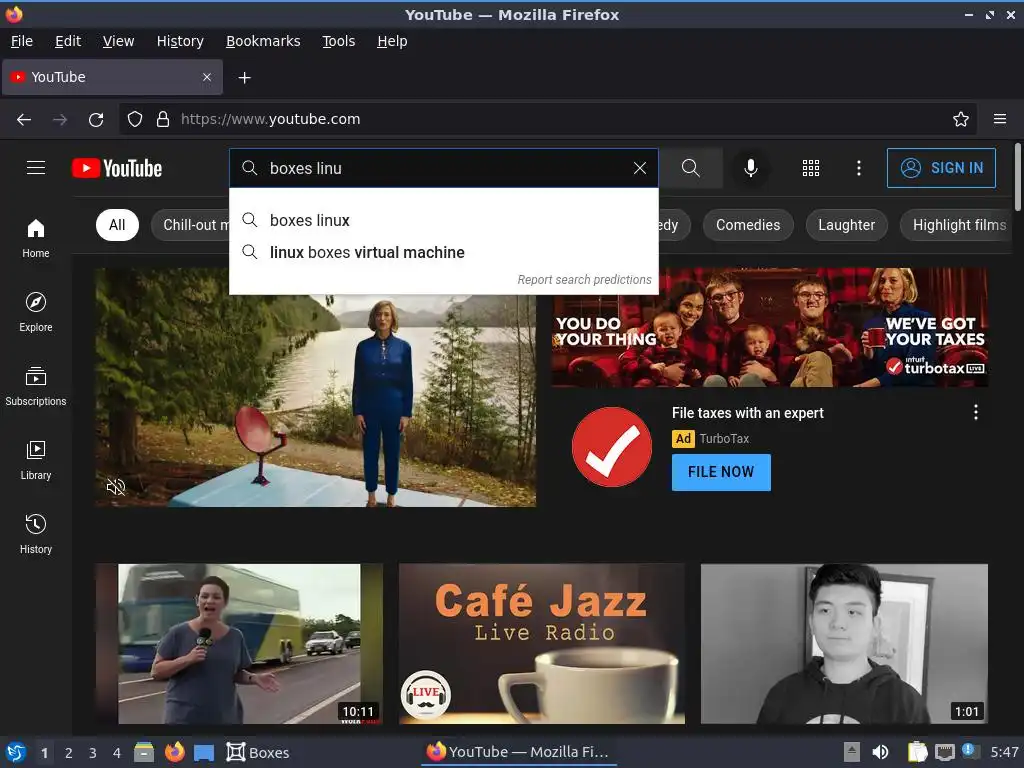Open the Tools menu
The image size is (1024, 768).
(x=338, y=41)
